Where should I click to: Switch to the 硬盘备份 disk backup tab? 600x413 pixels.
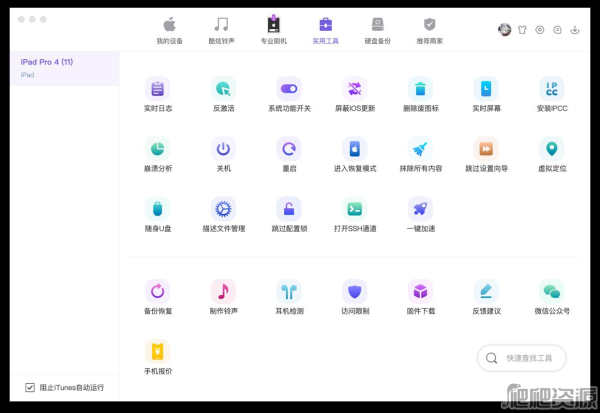(378, 31)
